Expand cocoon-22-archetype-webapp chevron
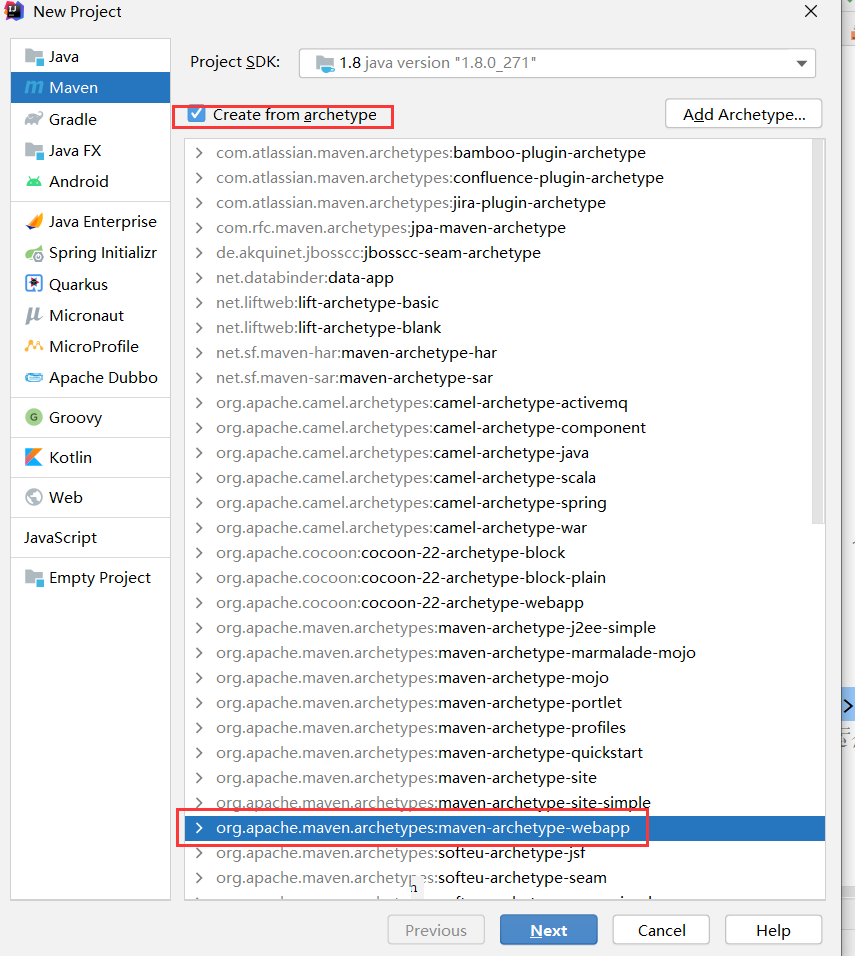This screenshot has height=956, width=855. click(x=199, y=602)
